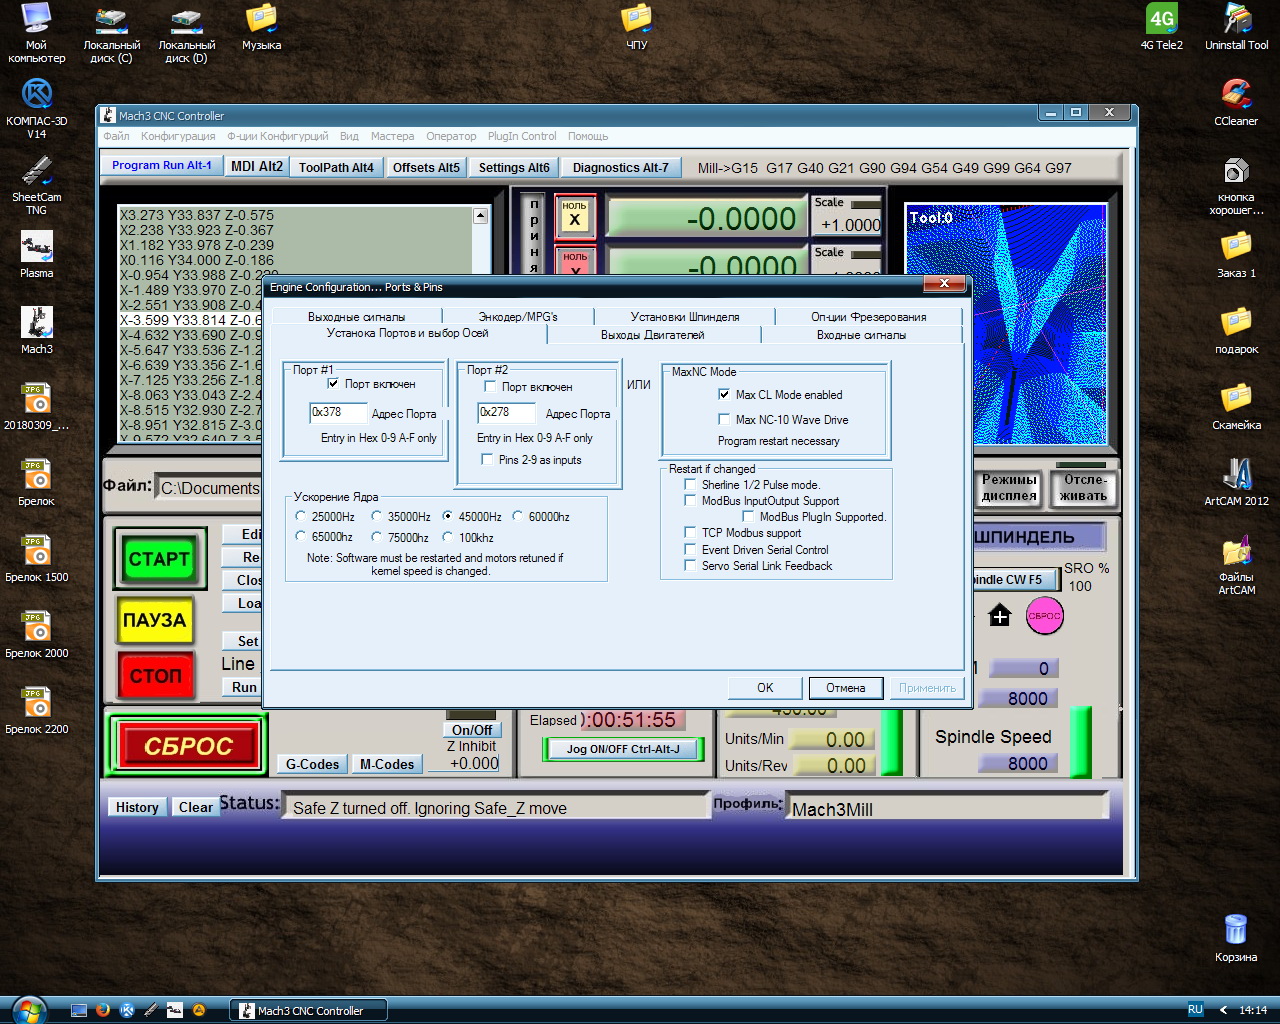The image size is (1280, 1024).
Task: Open the Оп-ции Фрезерования tab
Action: (868, 317)
